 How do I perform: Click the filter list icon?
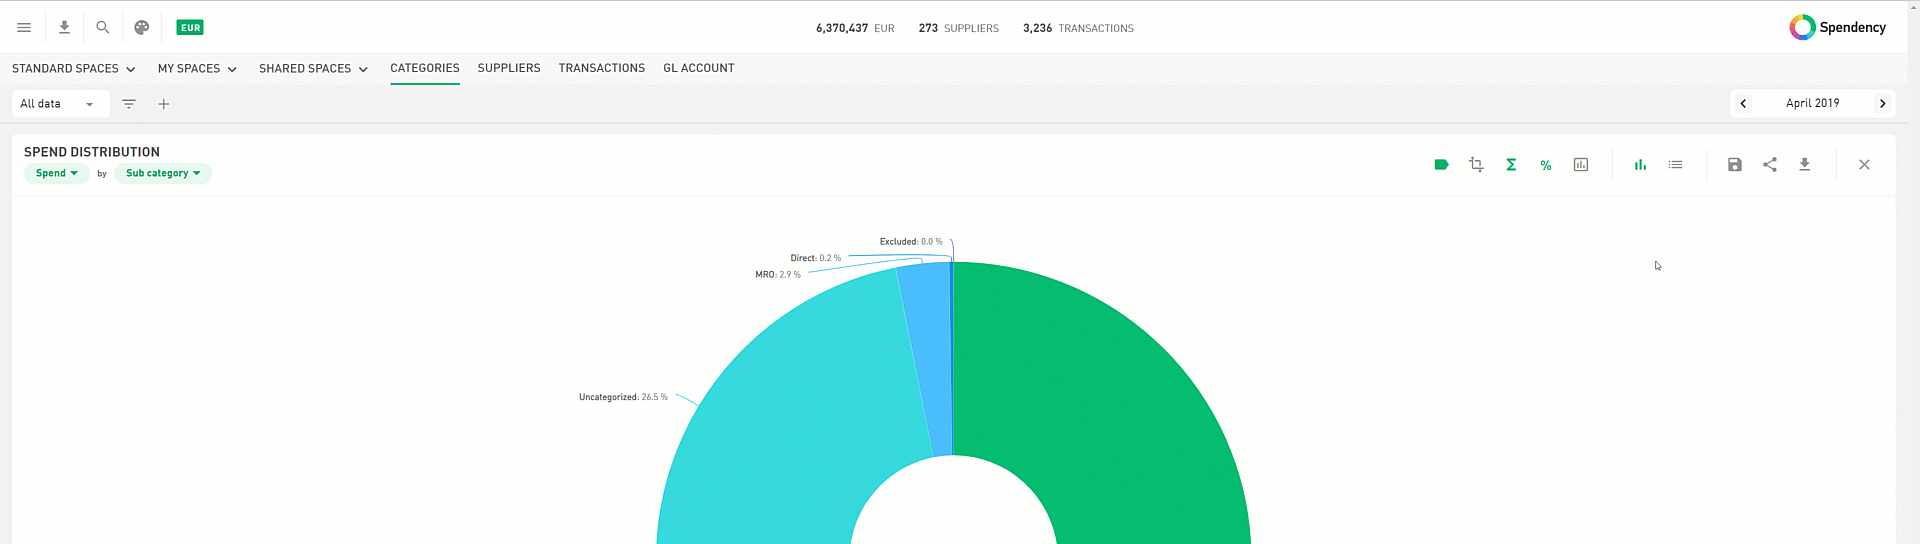(129, 104)
